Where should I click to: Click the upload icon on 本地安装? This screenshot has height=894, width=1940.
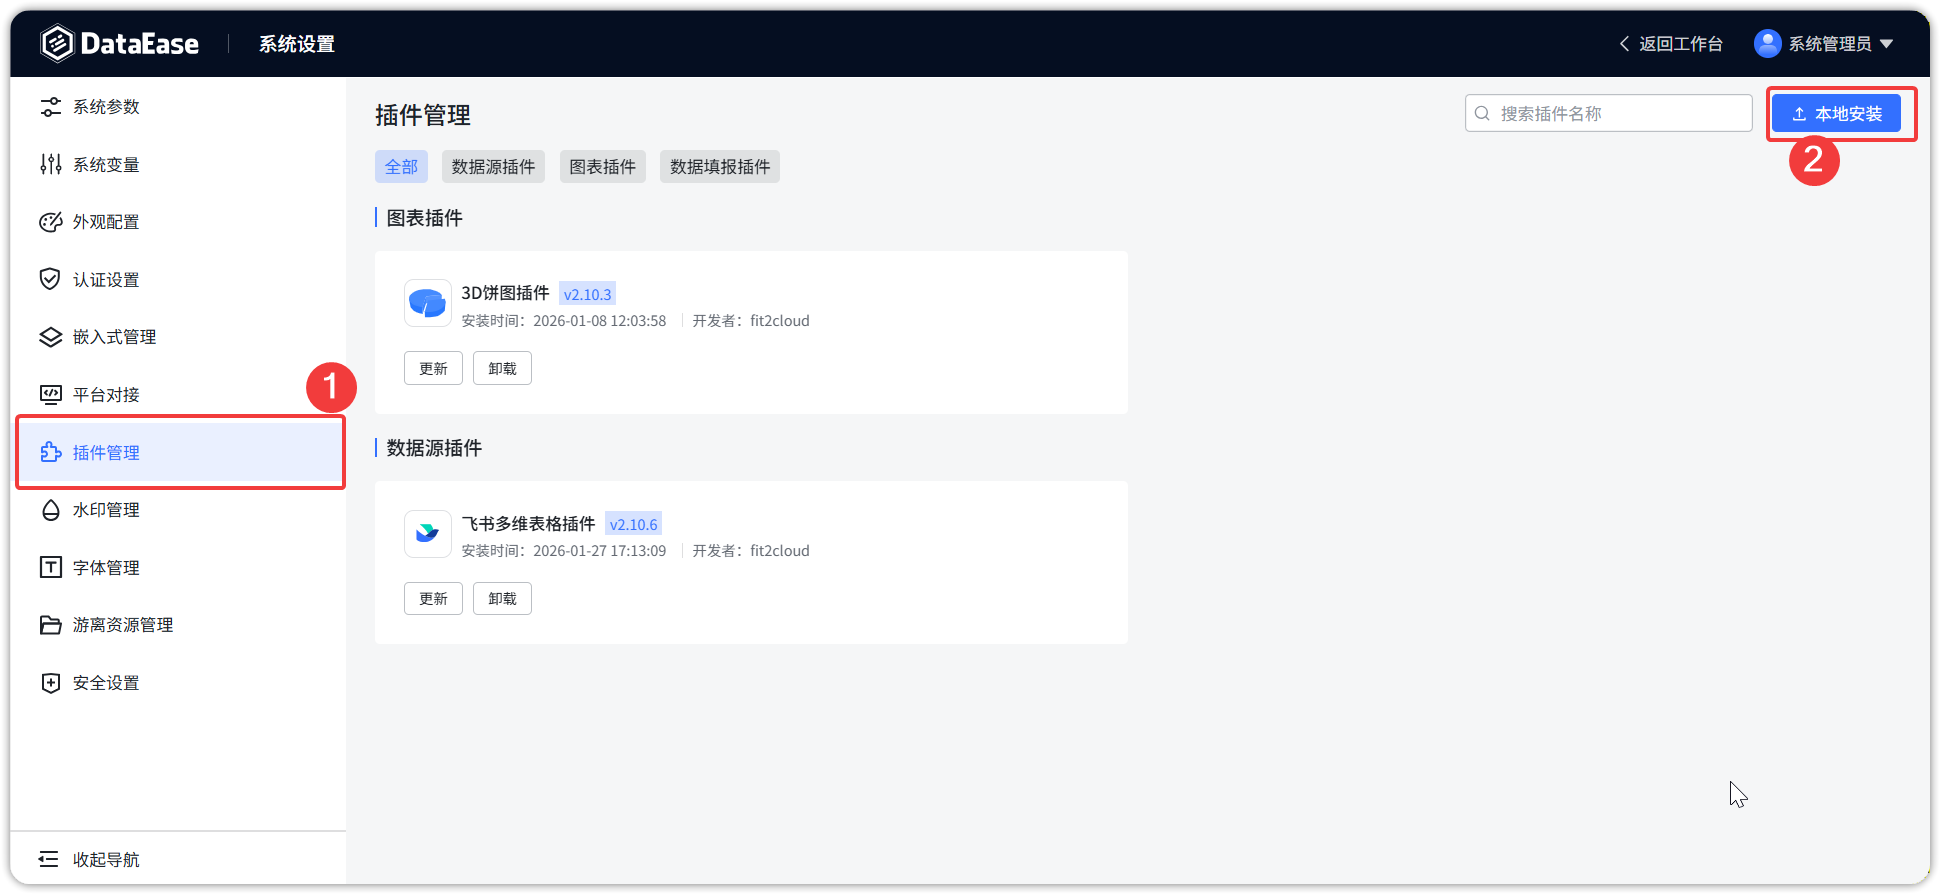point(1799,114)
